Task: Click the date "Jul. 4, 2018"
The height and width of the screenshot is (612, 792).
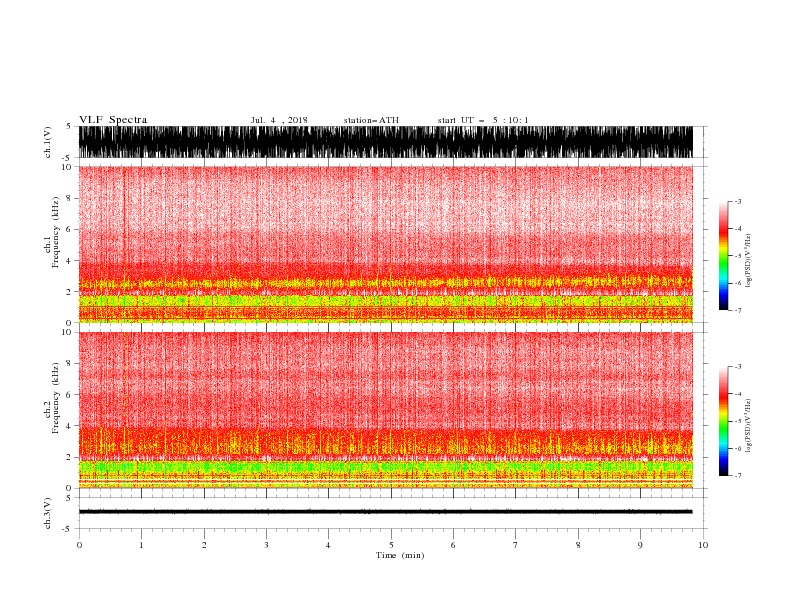Action: 279,120
